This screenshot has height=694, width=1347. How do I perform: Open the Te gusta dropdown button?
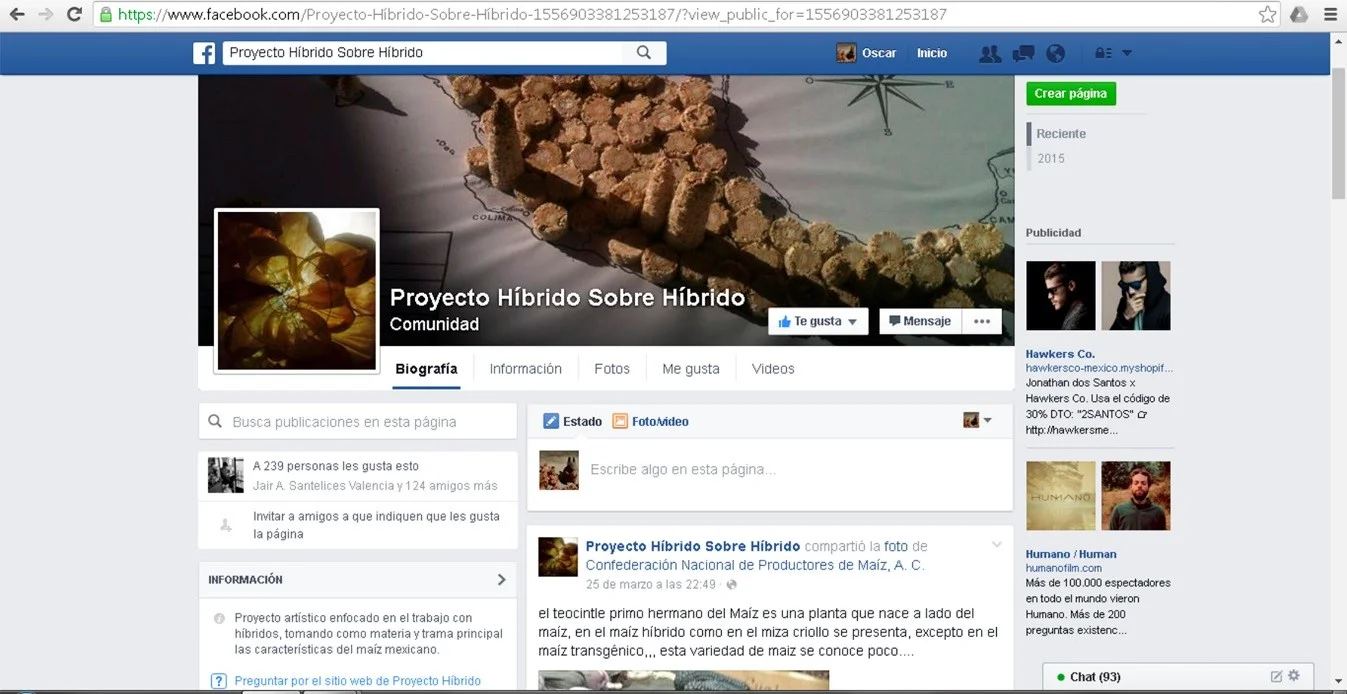pyautogui.click(x=818, y=321)
